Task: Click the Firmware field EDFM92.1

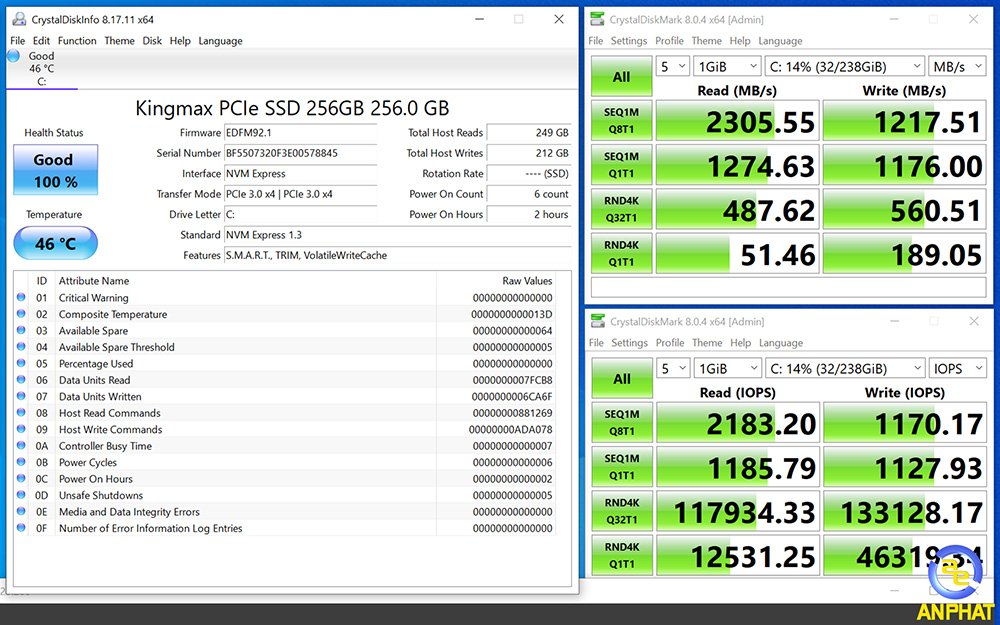Action: pyautogui.click(x=300, y=133)
